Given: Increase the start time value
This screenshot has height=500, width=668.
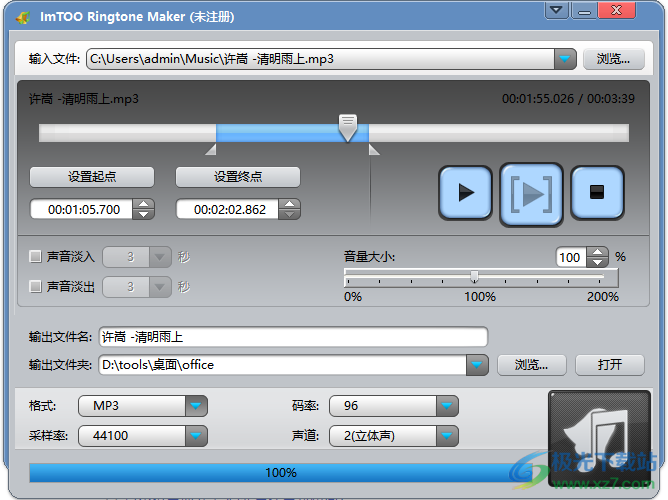Looking at the screenshot, I should [x=144, y=204].
